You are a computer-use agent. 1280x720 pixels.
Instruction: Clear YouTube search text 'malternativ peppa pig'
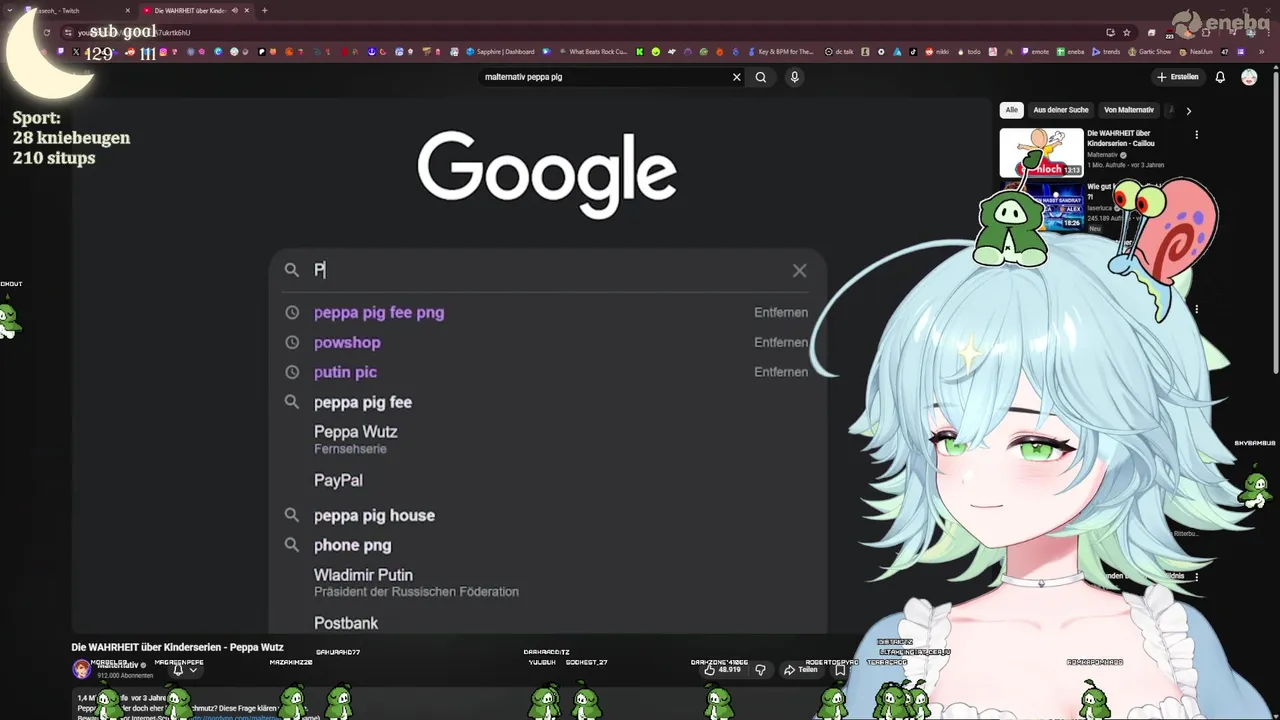(x=737, y=77)
